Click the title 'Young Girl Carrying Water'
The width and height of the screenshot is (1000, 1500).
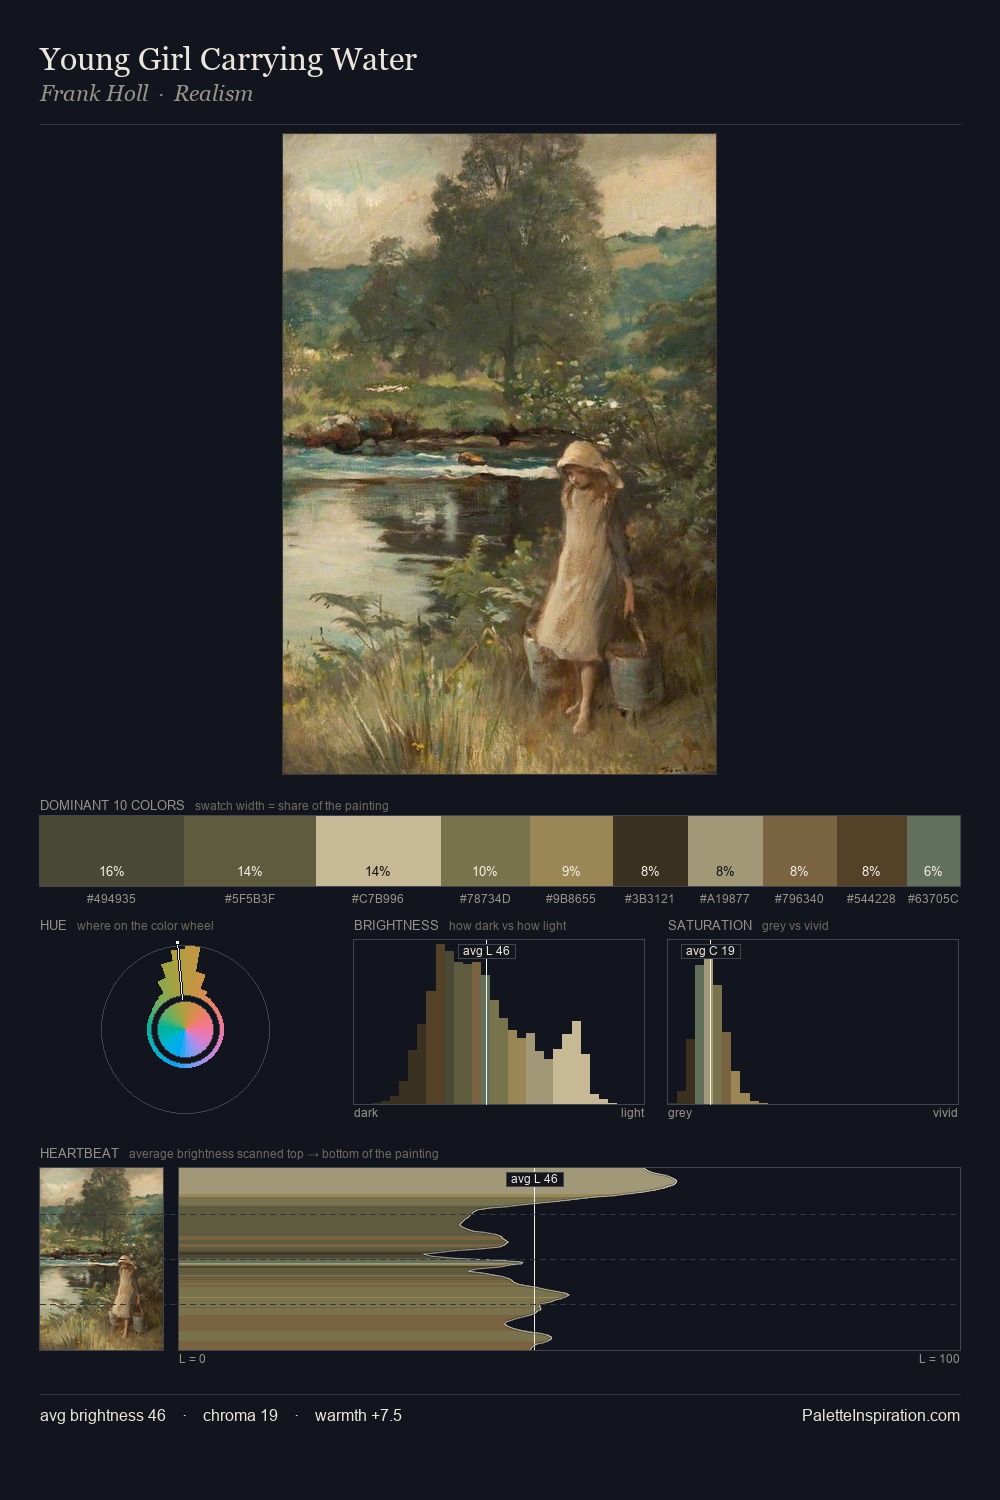coord(228,59)
